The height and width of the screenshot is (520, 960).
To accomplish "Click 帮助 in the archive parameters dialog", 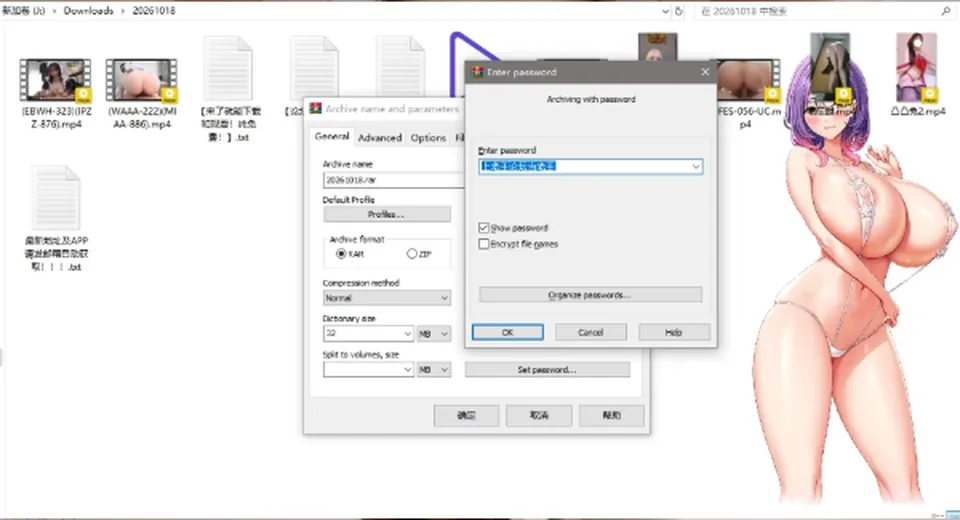I will click(612, 415).
